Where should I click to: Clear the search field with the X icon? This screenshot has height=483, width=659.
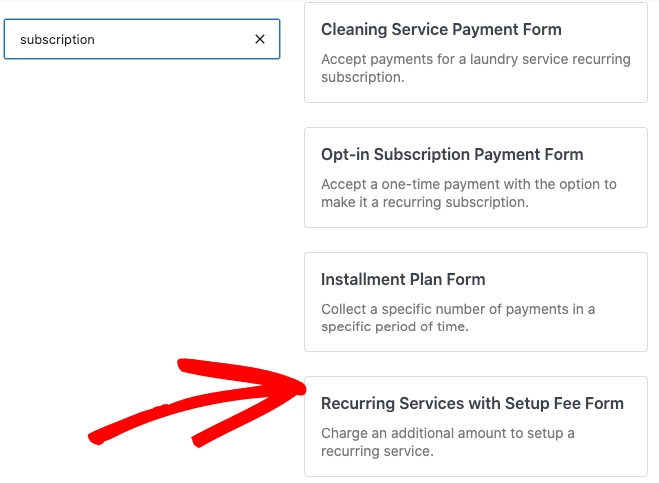click(260, 39)
